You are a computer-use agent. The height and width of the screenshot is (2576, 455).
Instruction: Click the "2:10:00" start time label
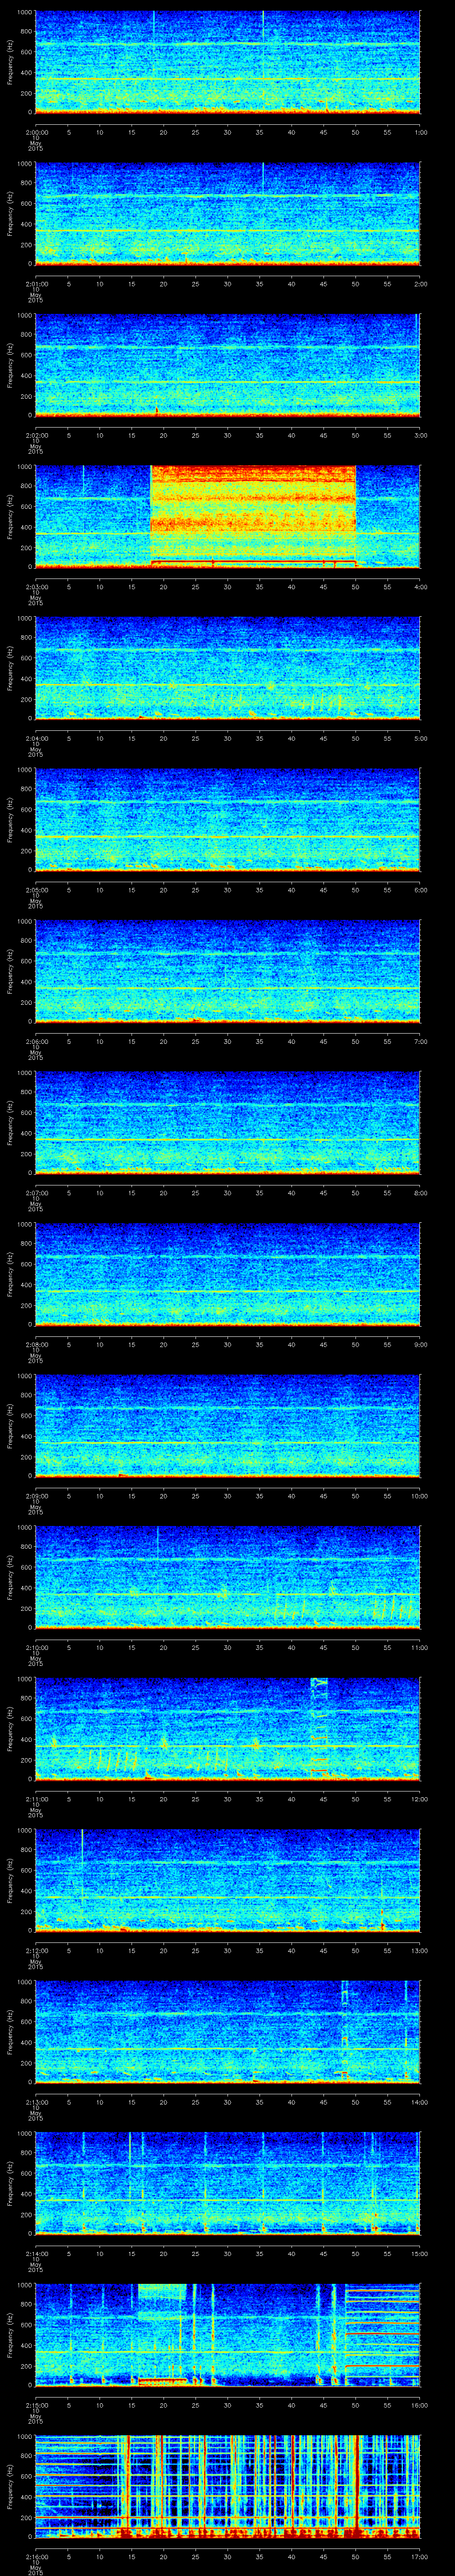click(36, 1647)
